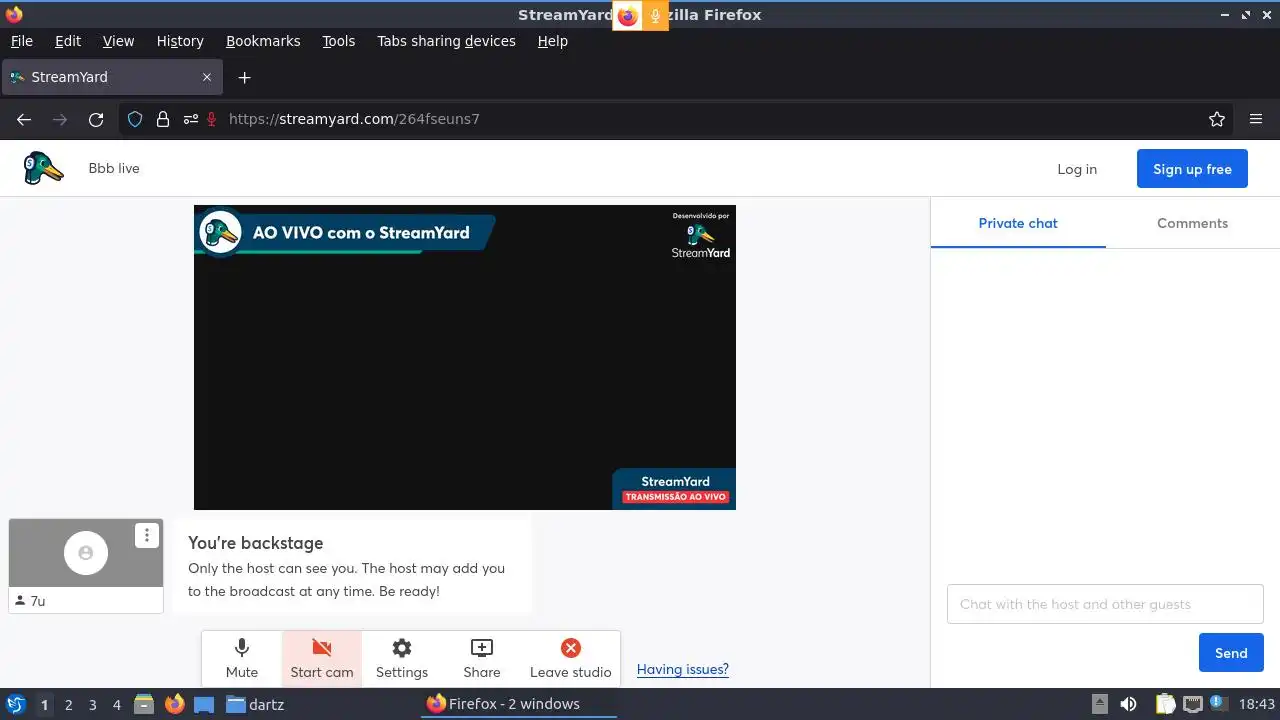Open the system application menu in taskbar

pyautogui.click(x=15, y=704)
